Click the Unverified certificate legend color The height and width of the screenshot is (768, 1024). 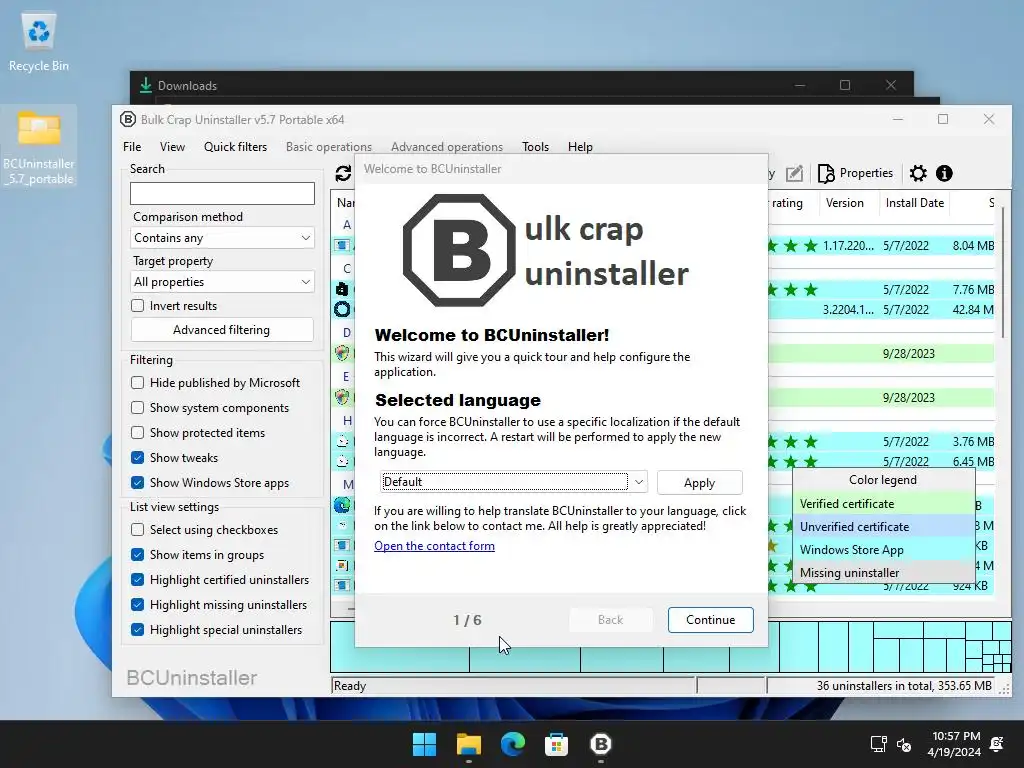[883, 526]
